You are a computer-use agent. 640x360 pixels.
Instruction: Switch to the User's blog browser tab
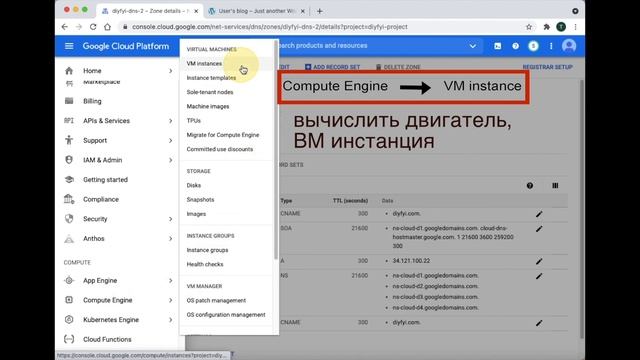click(256, 11)
